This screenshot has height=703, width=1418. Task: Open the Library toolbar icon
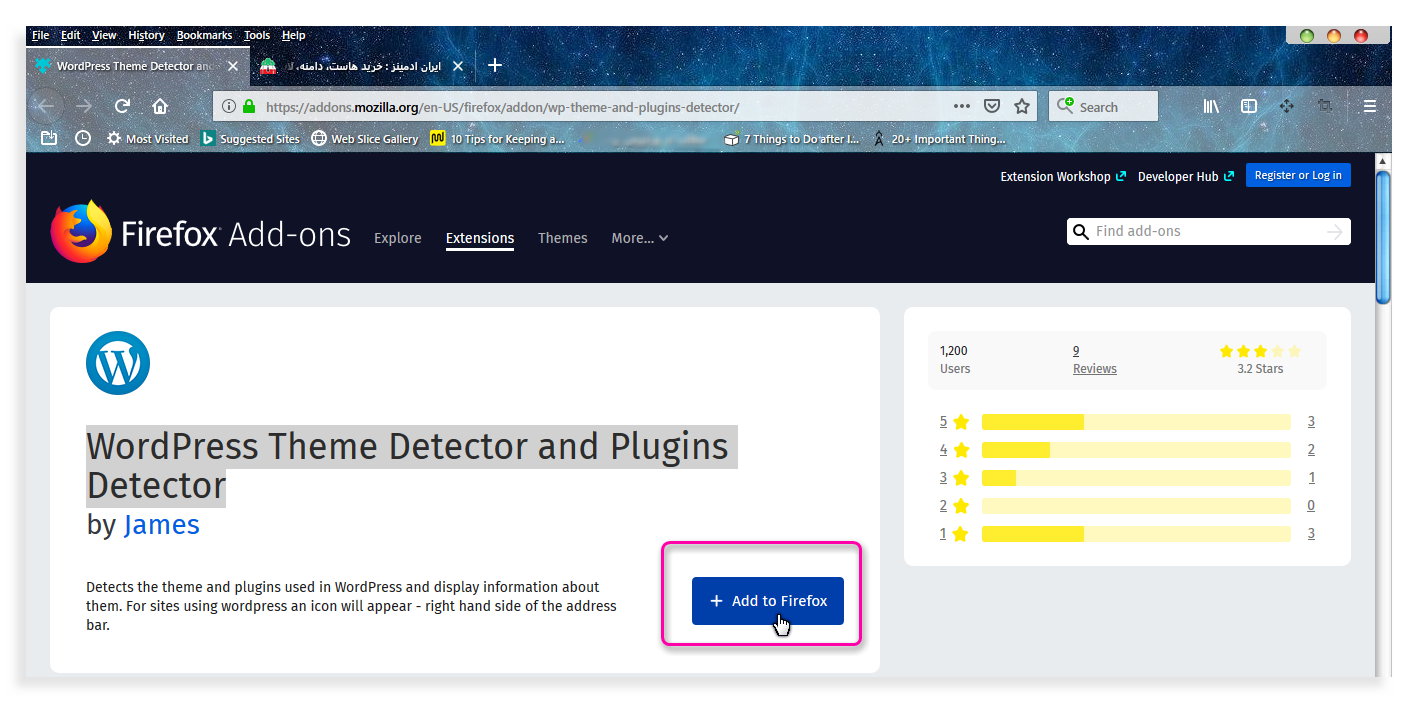pos(1211,106)
